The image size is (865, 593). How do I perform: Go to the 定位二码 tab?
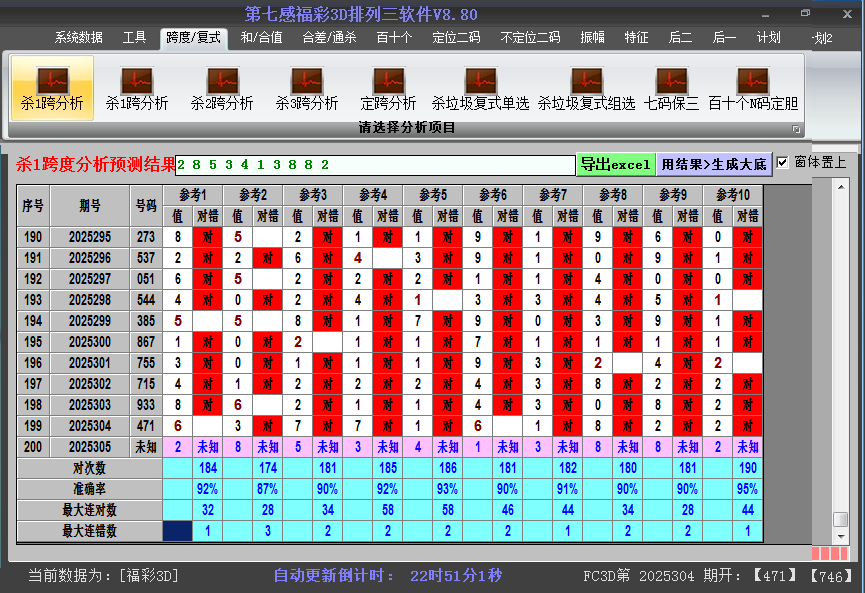[x=456, y=38]
